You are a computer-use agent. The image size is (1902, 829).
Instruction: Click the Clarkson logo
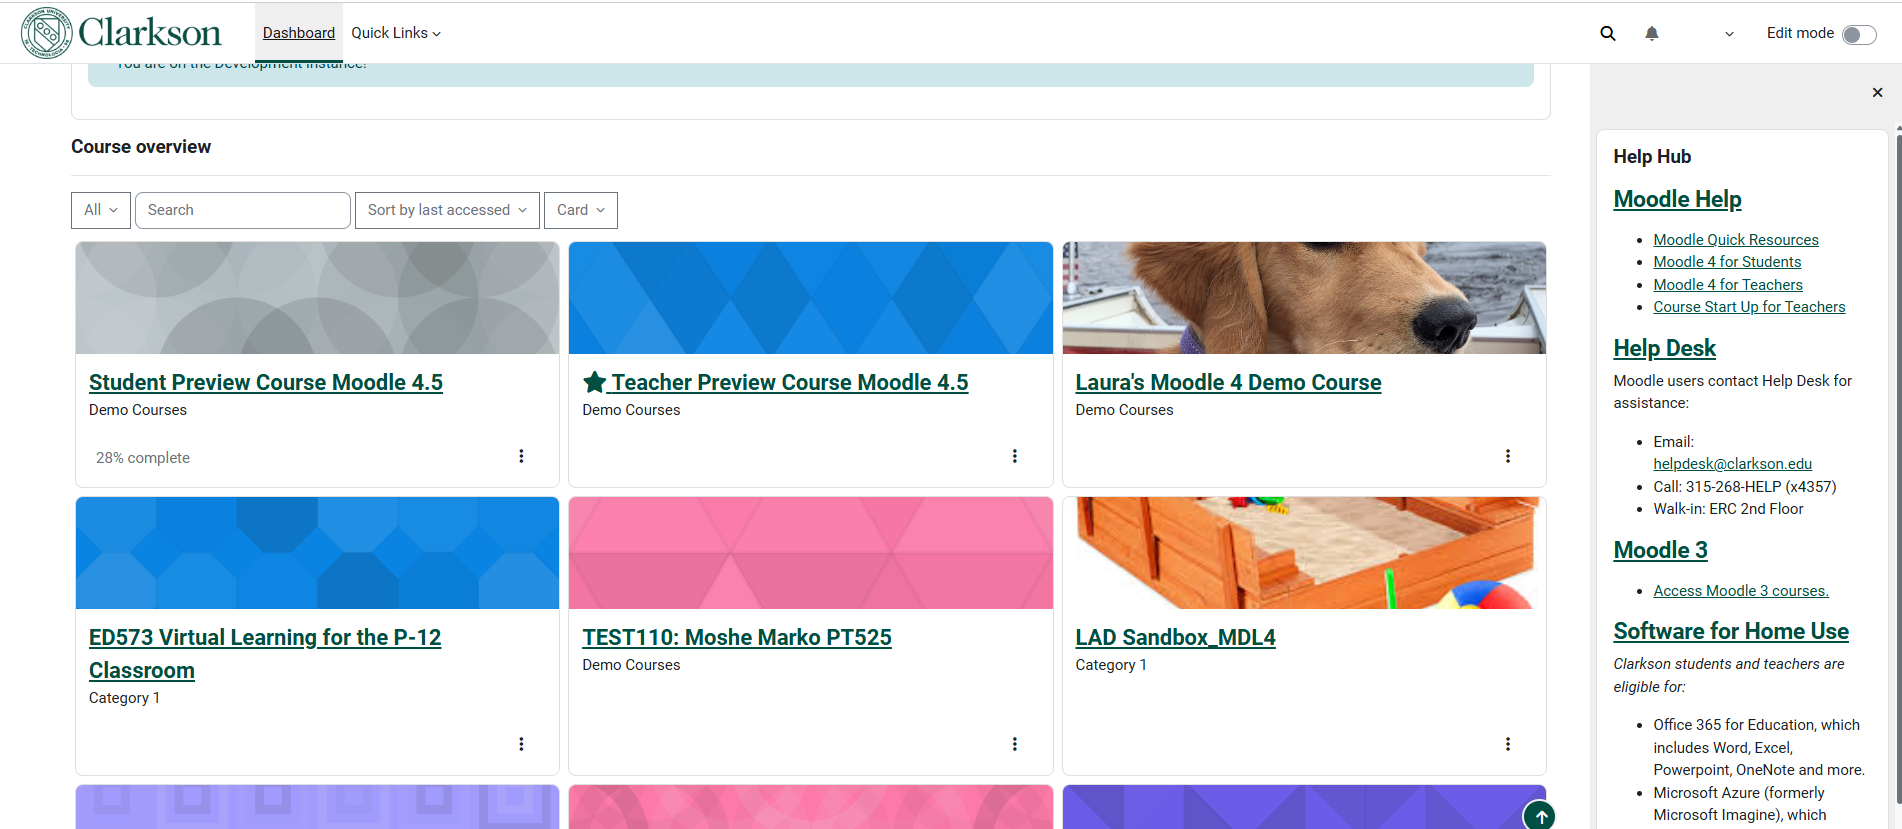(x=121, y=33)
